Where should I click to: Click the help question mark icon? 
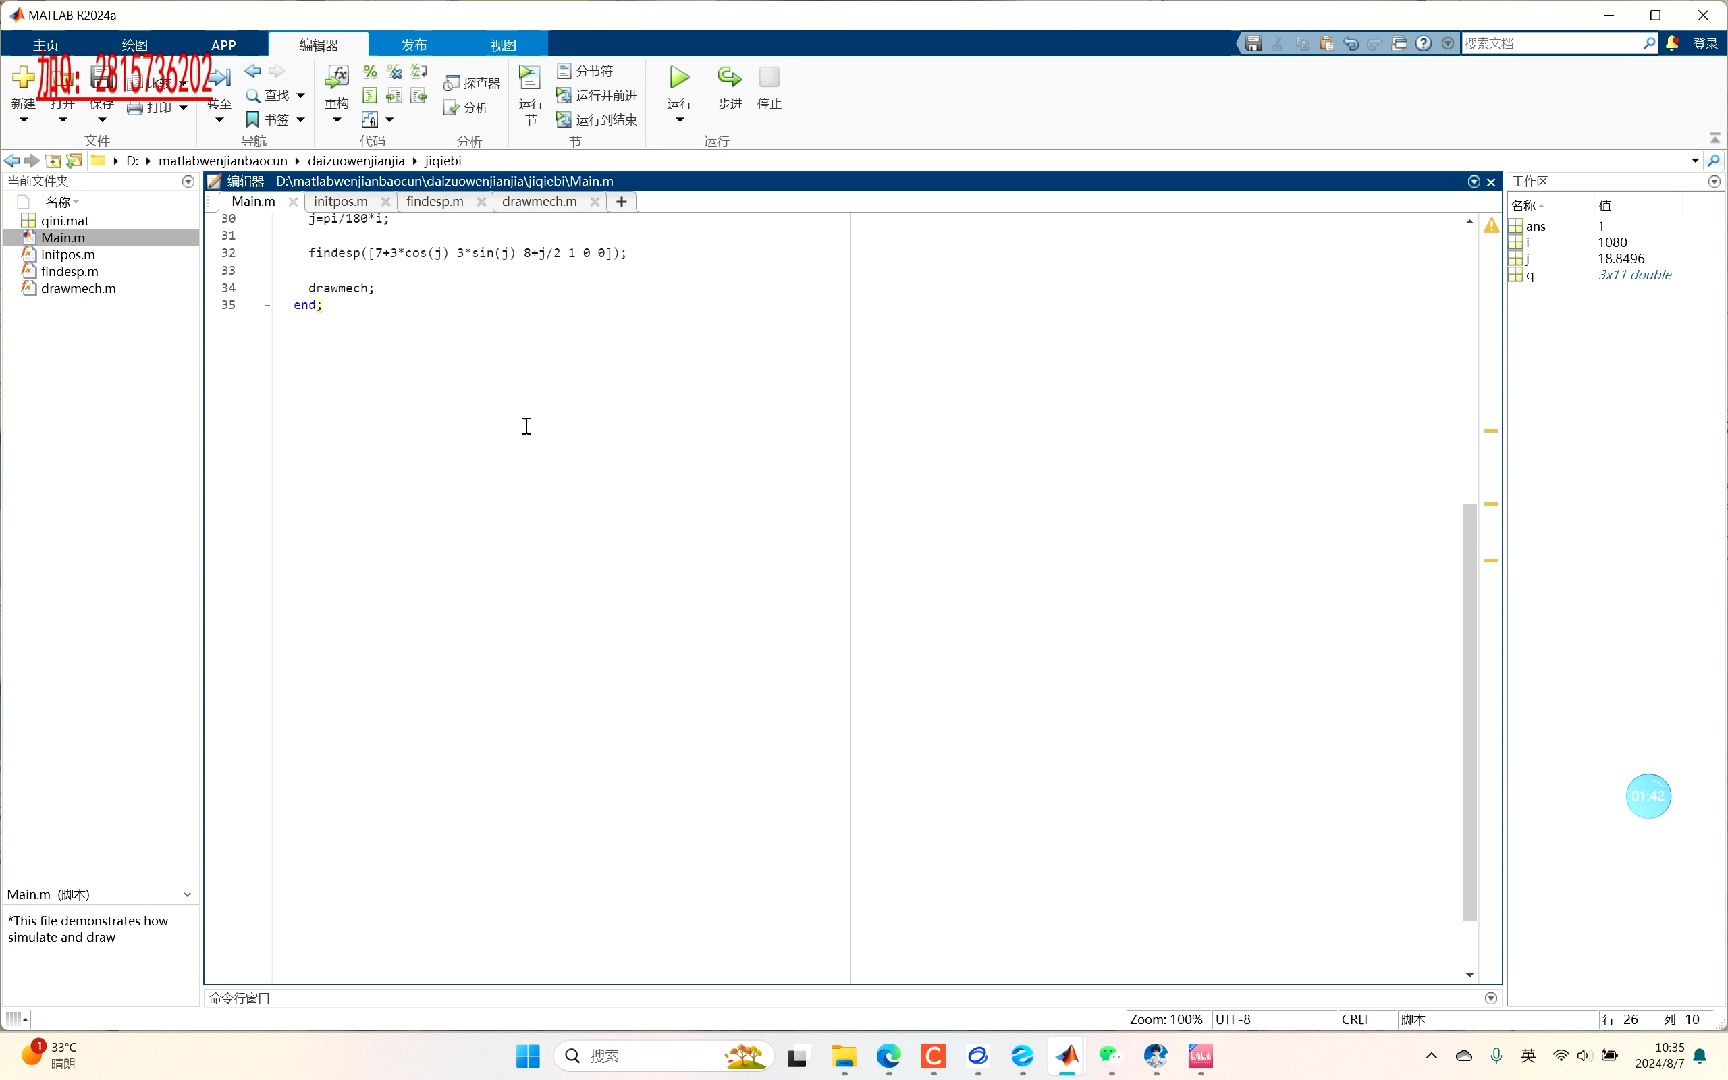click(x=1424, y=43)
